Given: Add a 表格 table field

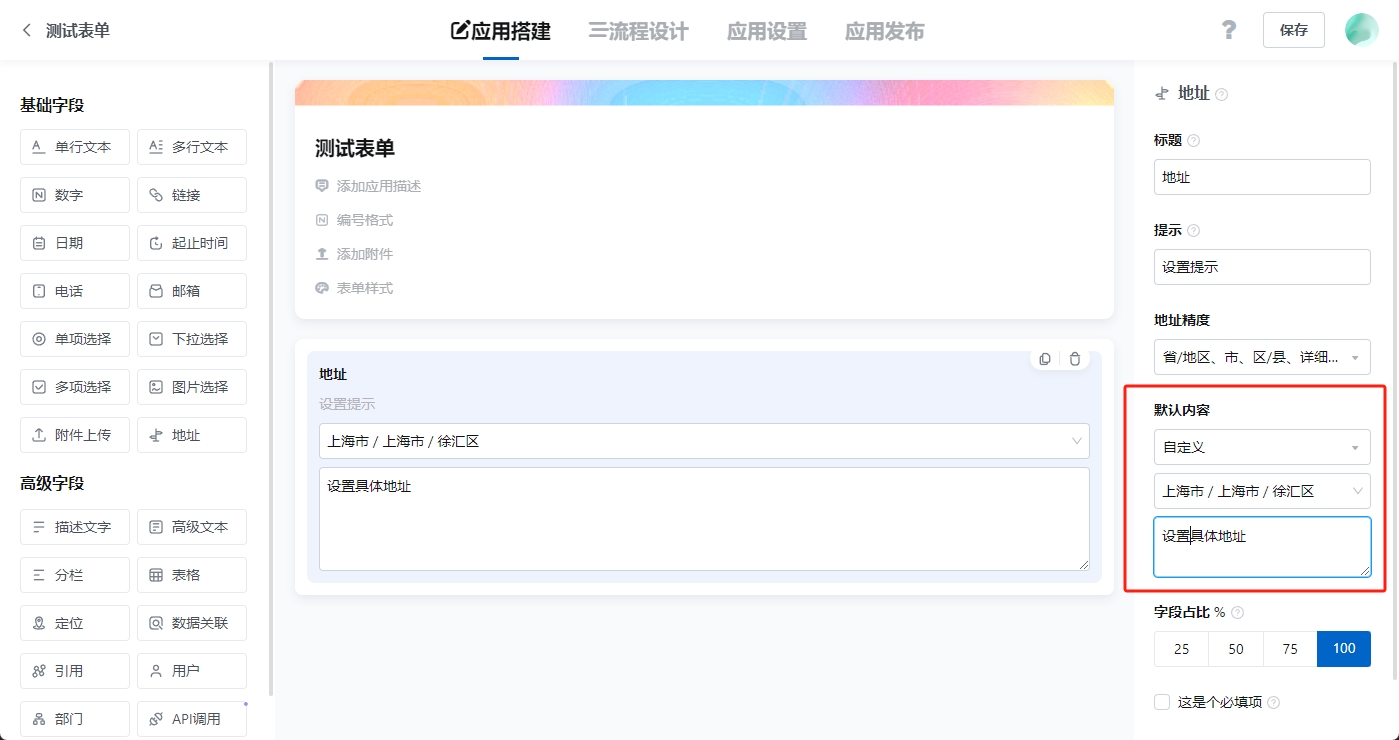Looking at the screenshot, I should click(x=192, y=575).
